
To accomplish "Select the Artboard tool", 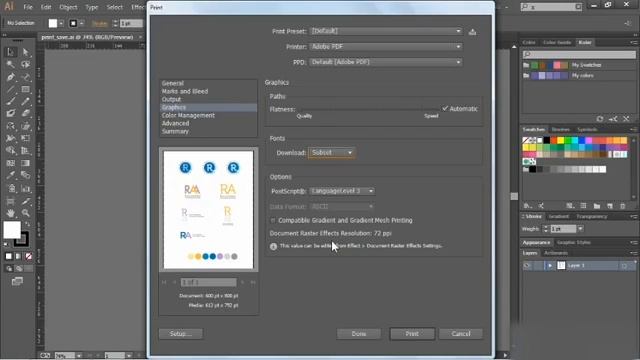I will (11, 201).
